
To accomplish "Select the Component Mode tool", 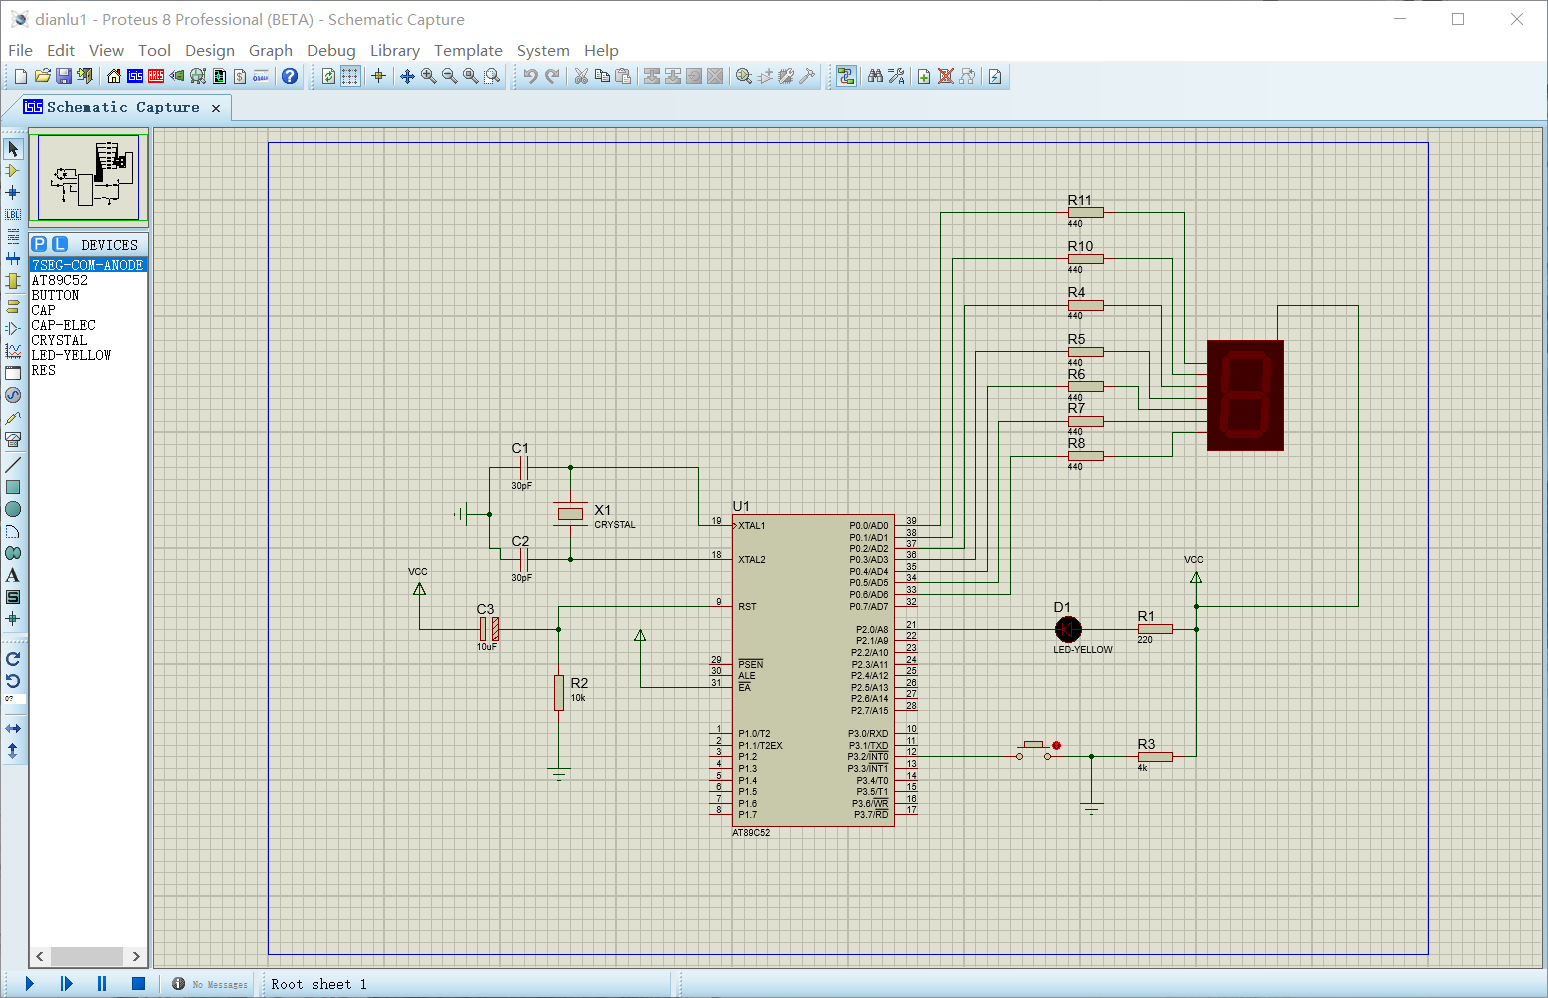I will [13, 170].
